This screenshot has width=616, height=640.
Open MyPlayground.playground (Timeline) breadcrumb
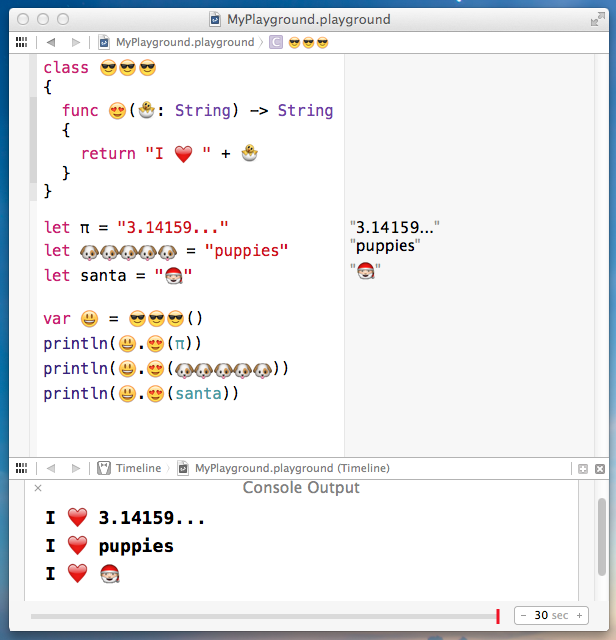[x=292, y=468]
